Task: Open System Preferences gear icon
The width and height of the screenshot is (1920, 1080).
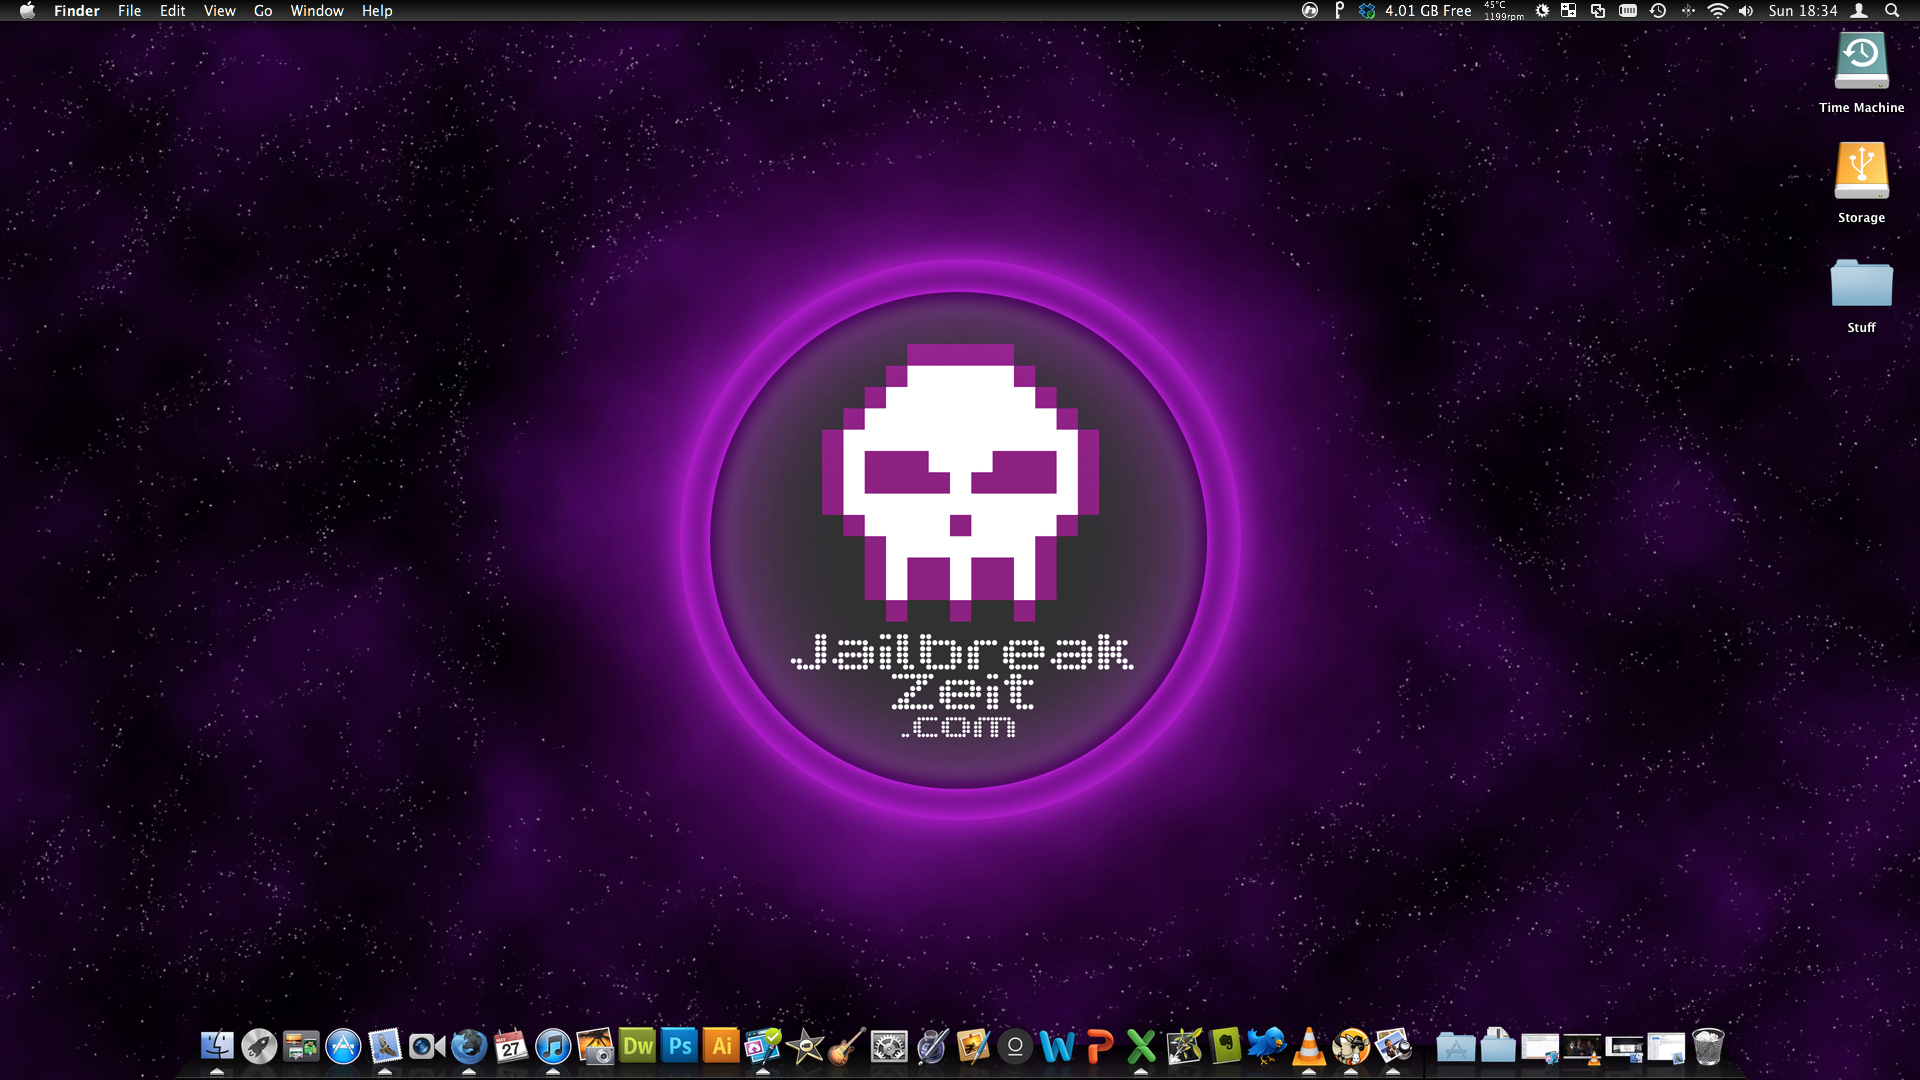Action: pos(889,1047)
